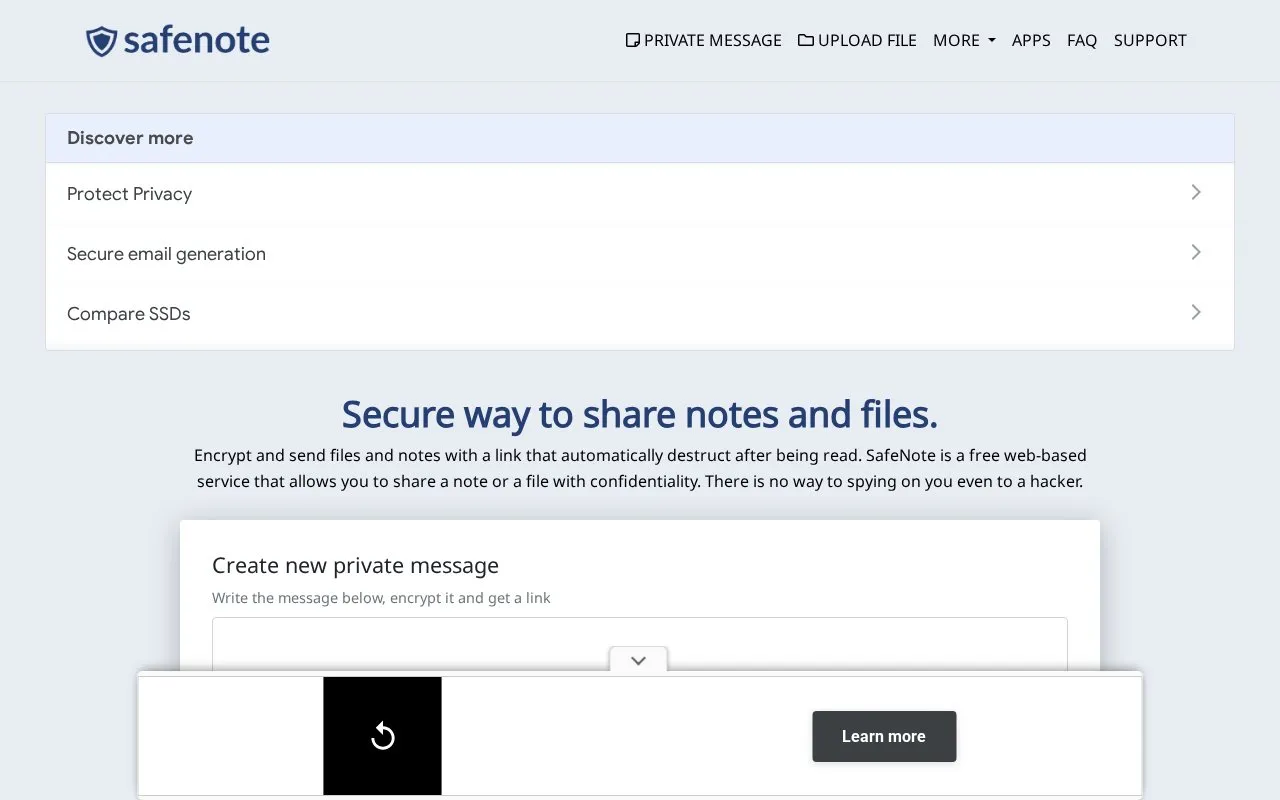Open the Protect Privacy link
1280x800 pixels.
pos(640,193)
